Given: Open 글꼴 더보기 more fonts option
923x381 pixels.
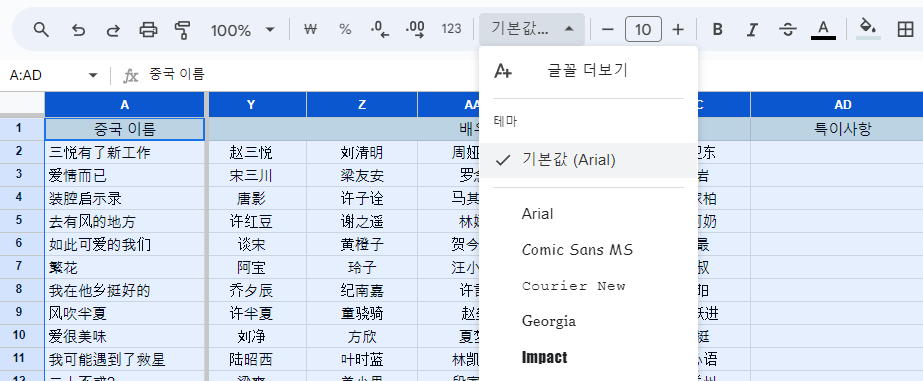Looking at the screenshot, I should tap(589, 71).
